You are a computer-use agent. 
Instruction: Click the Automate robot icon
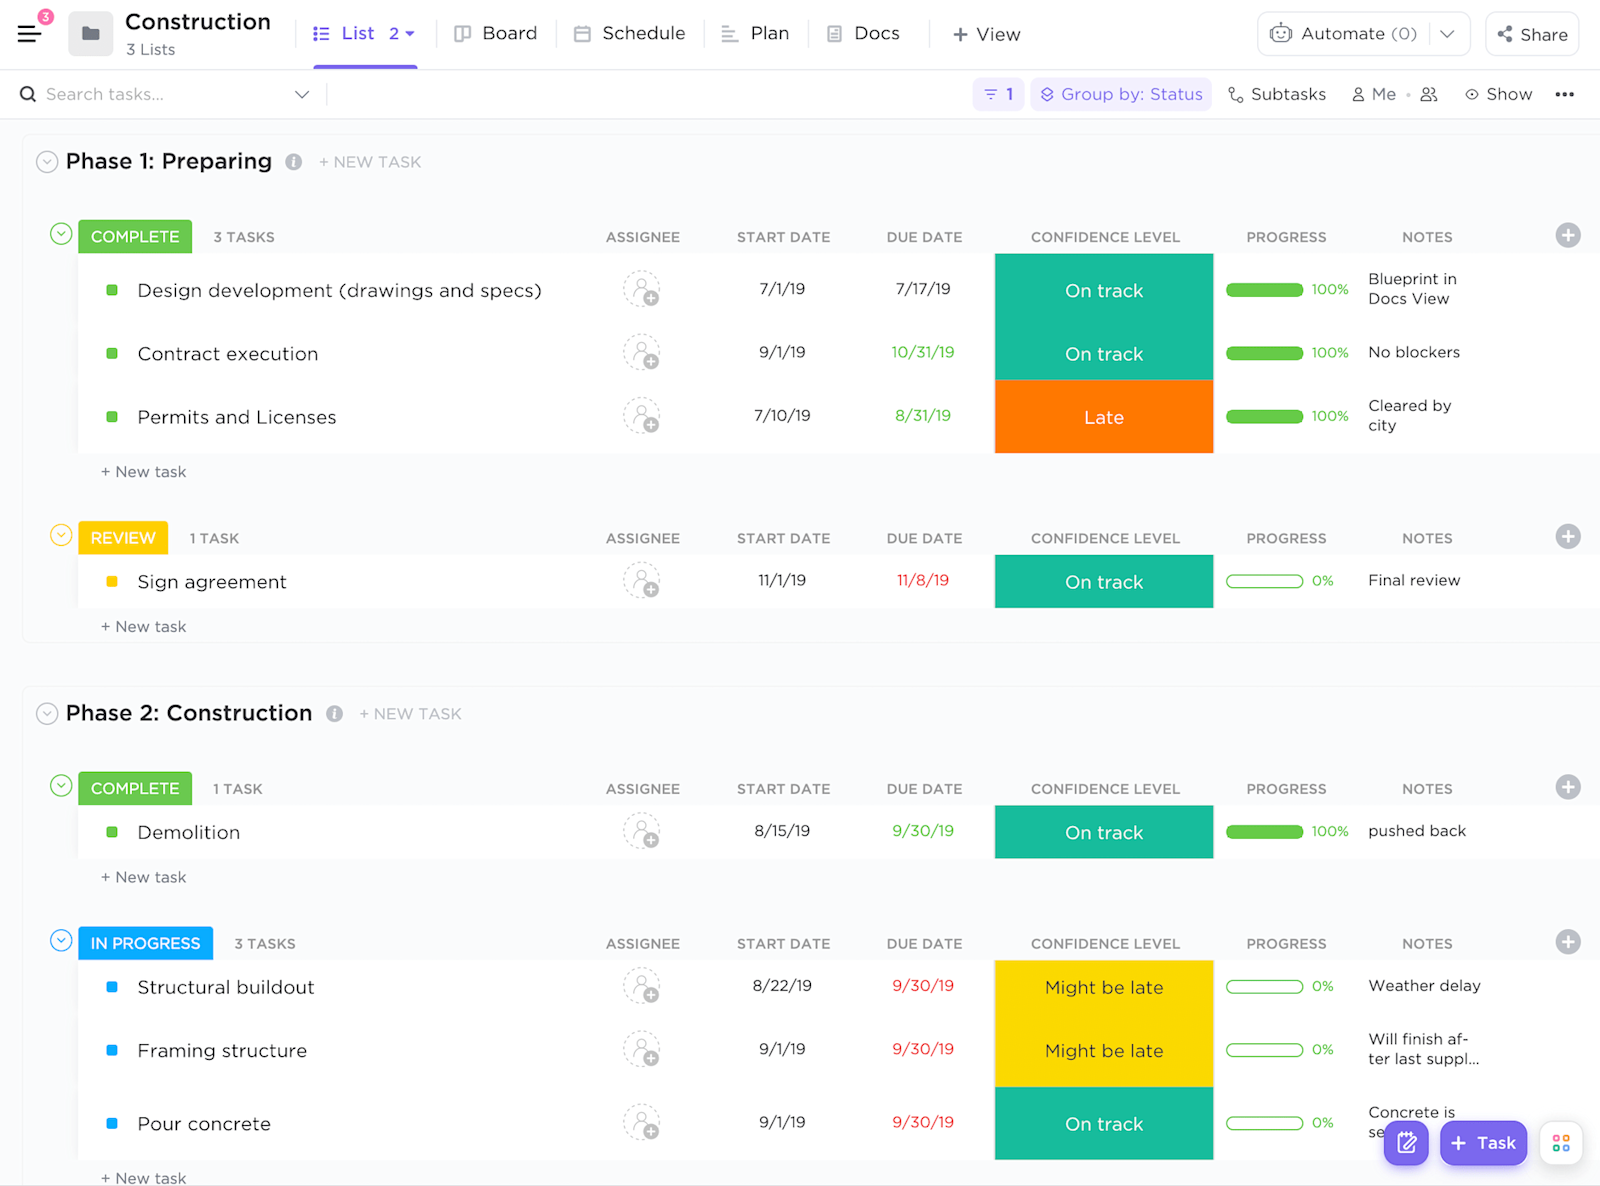(x=1281, y=33)
